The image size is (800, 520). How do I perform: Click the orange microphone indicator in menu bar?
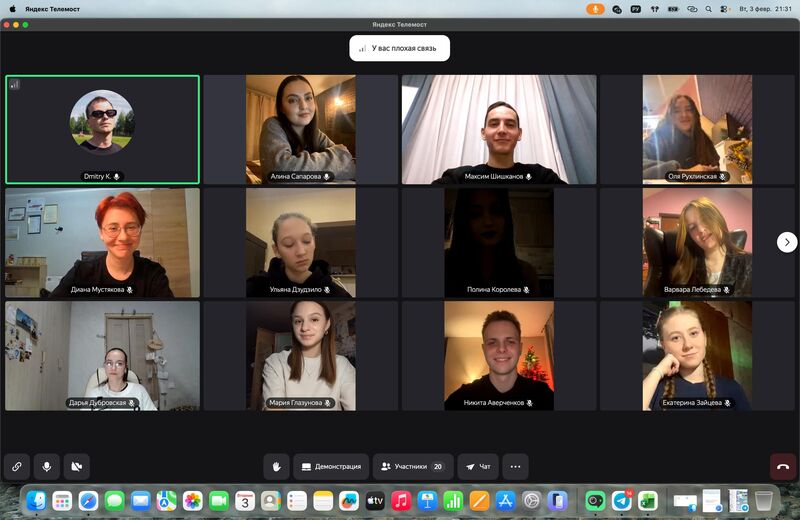(595, 8)
